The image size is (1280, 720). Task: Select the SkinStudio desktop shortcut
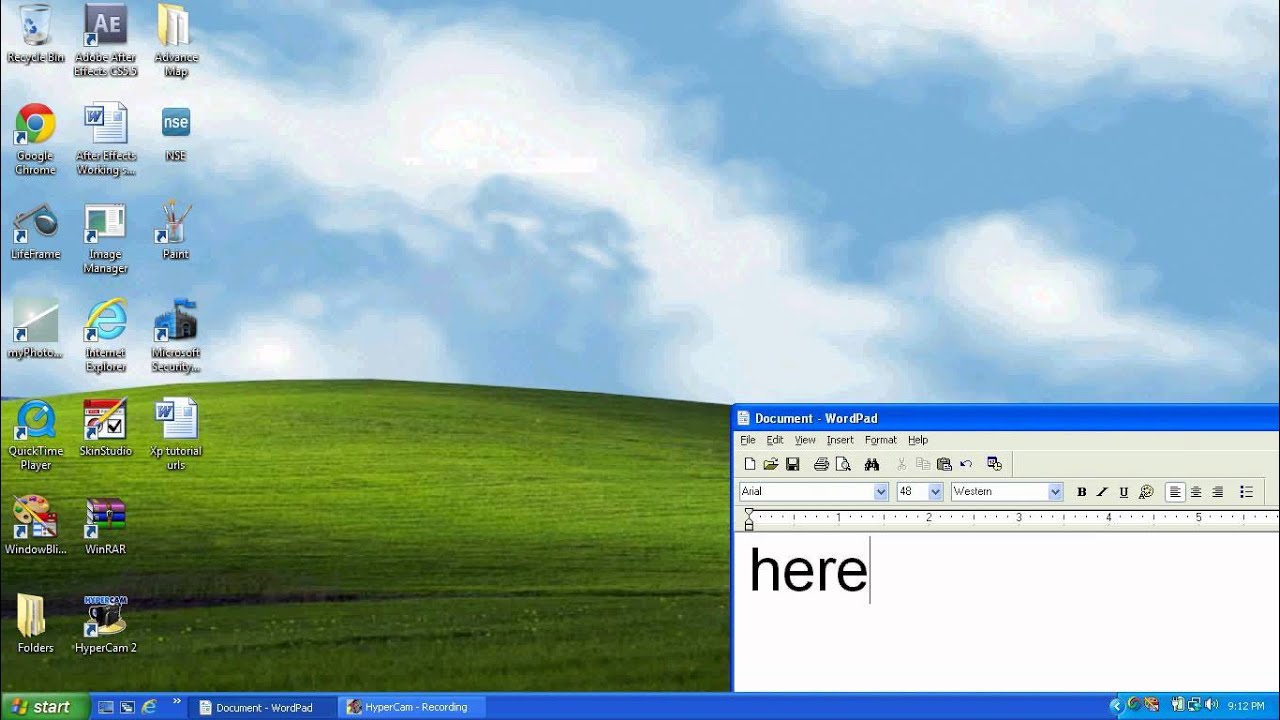tap(105, 428)
